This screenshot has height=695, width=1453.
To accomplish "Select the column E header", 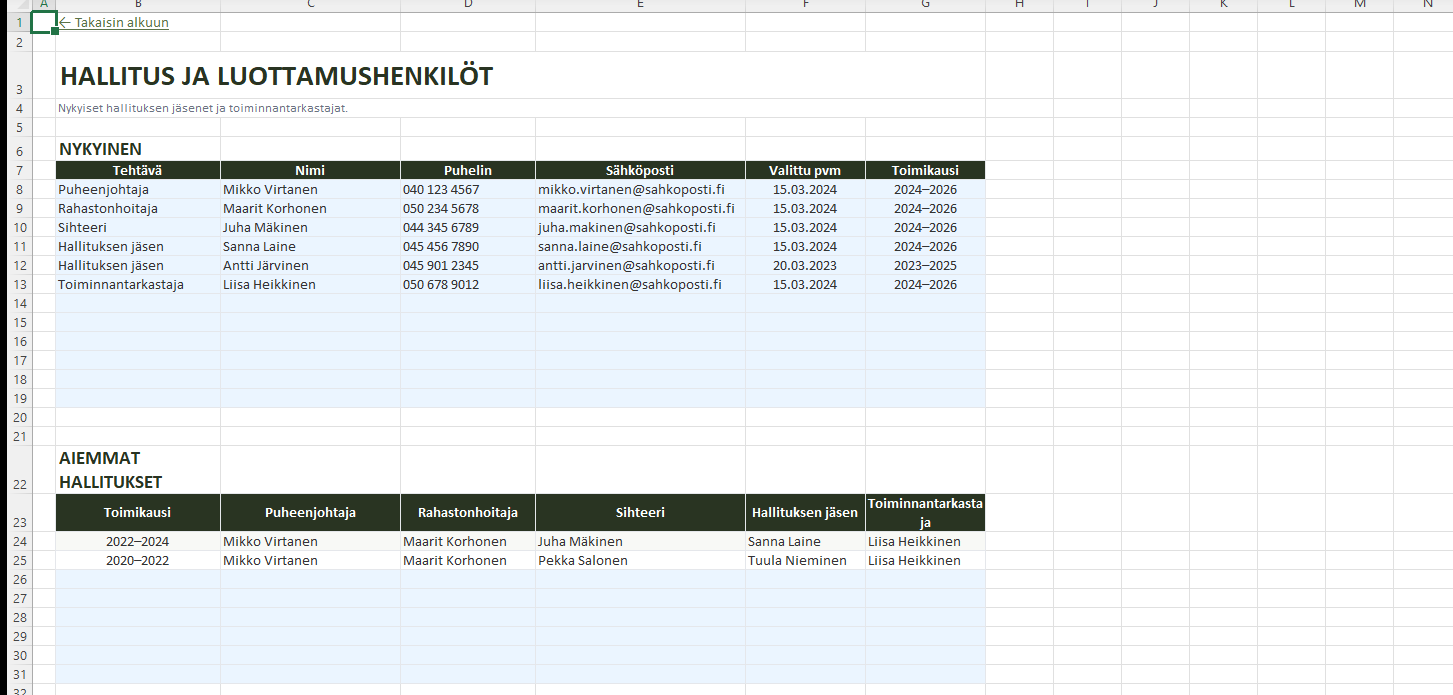I will coord(640,5).
